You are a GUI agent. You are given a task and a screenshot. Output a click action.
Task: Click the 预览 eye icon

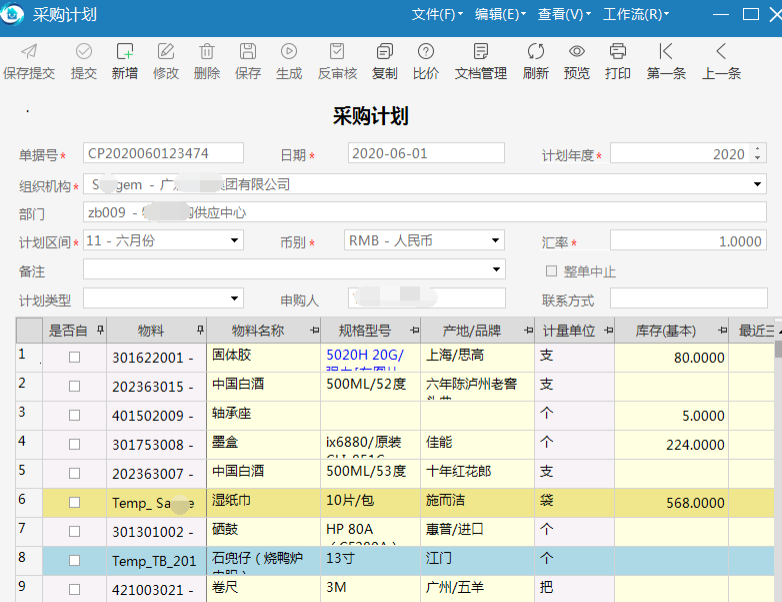click(x=577, y=51)
